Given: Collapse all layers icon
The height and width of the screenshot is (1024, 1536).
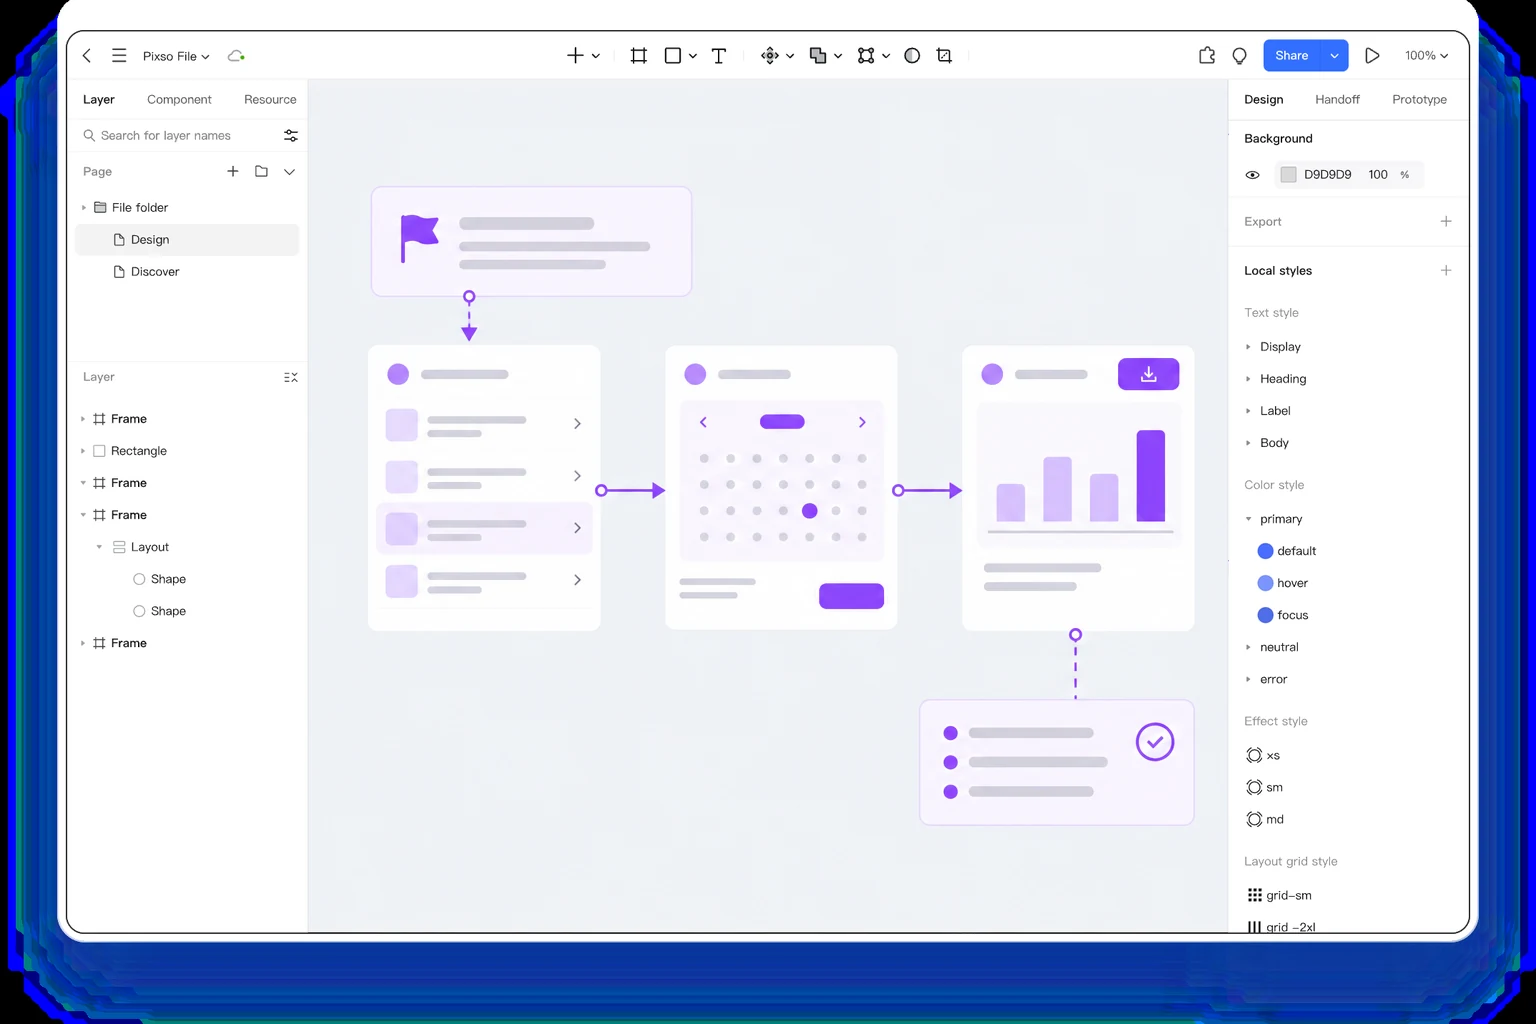Looking at the screenshot, I should click(x=291, y=377).
